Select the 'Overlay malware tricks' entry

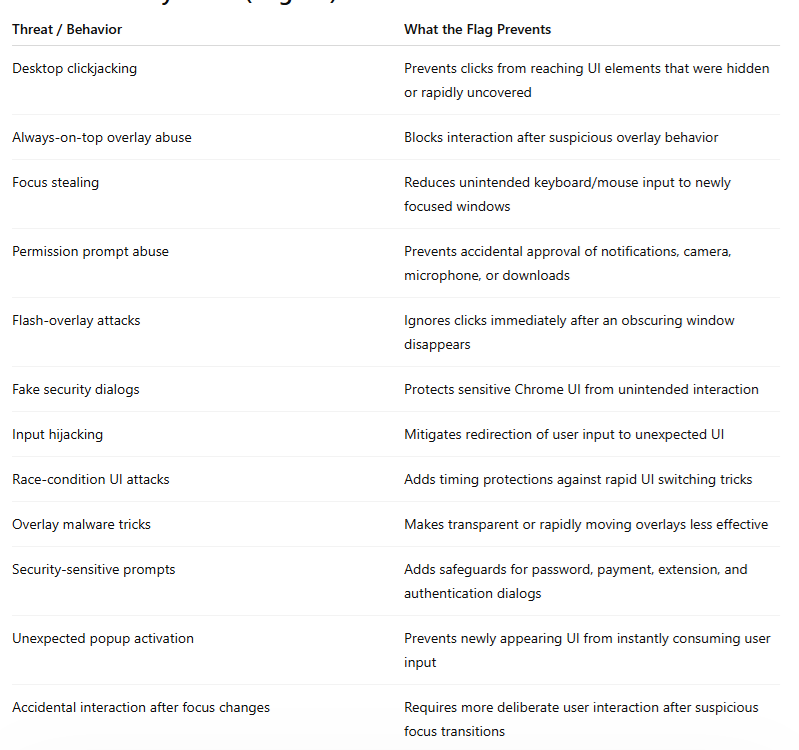(x=82, y=524)
